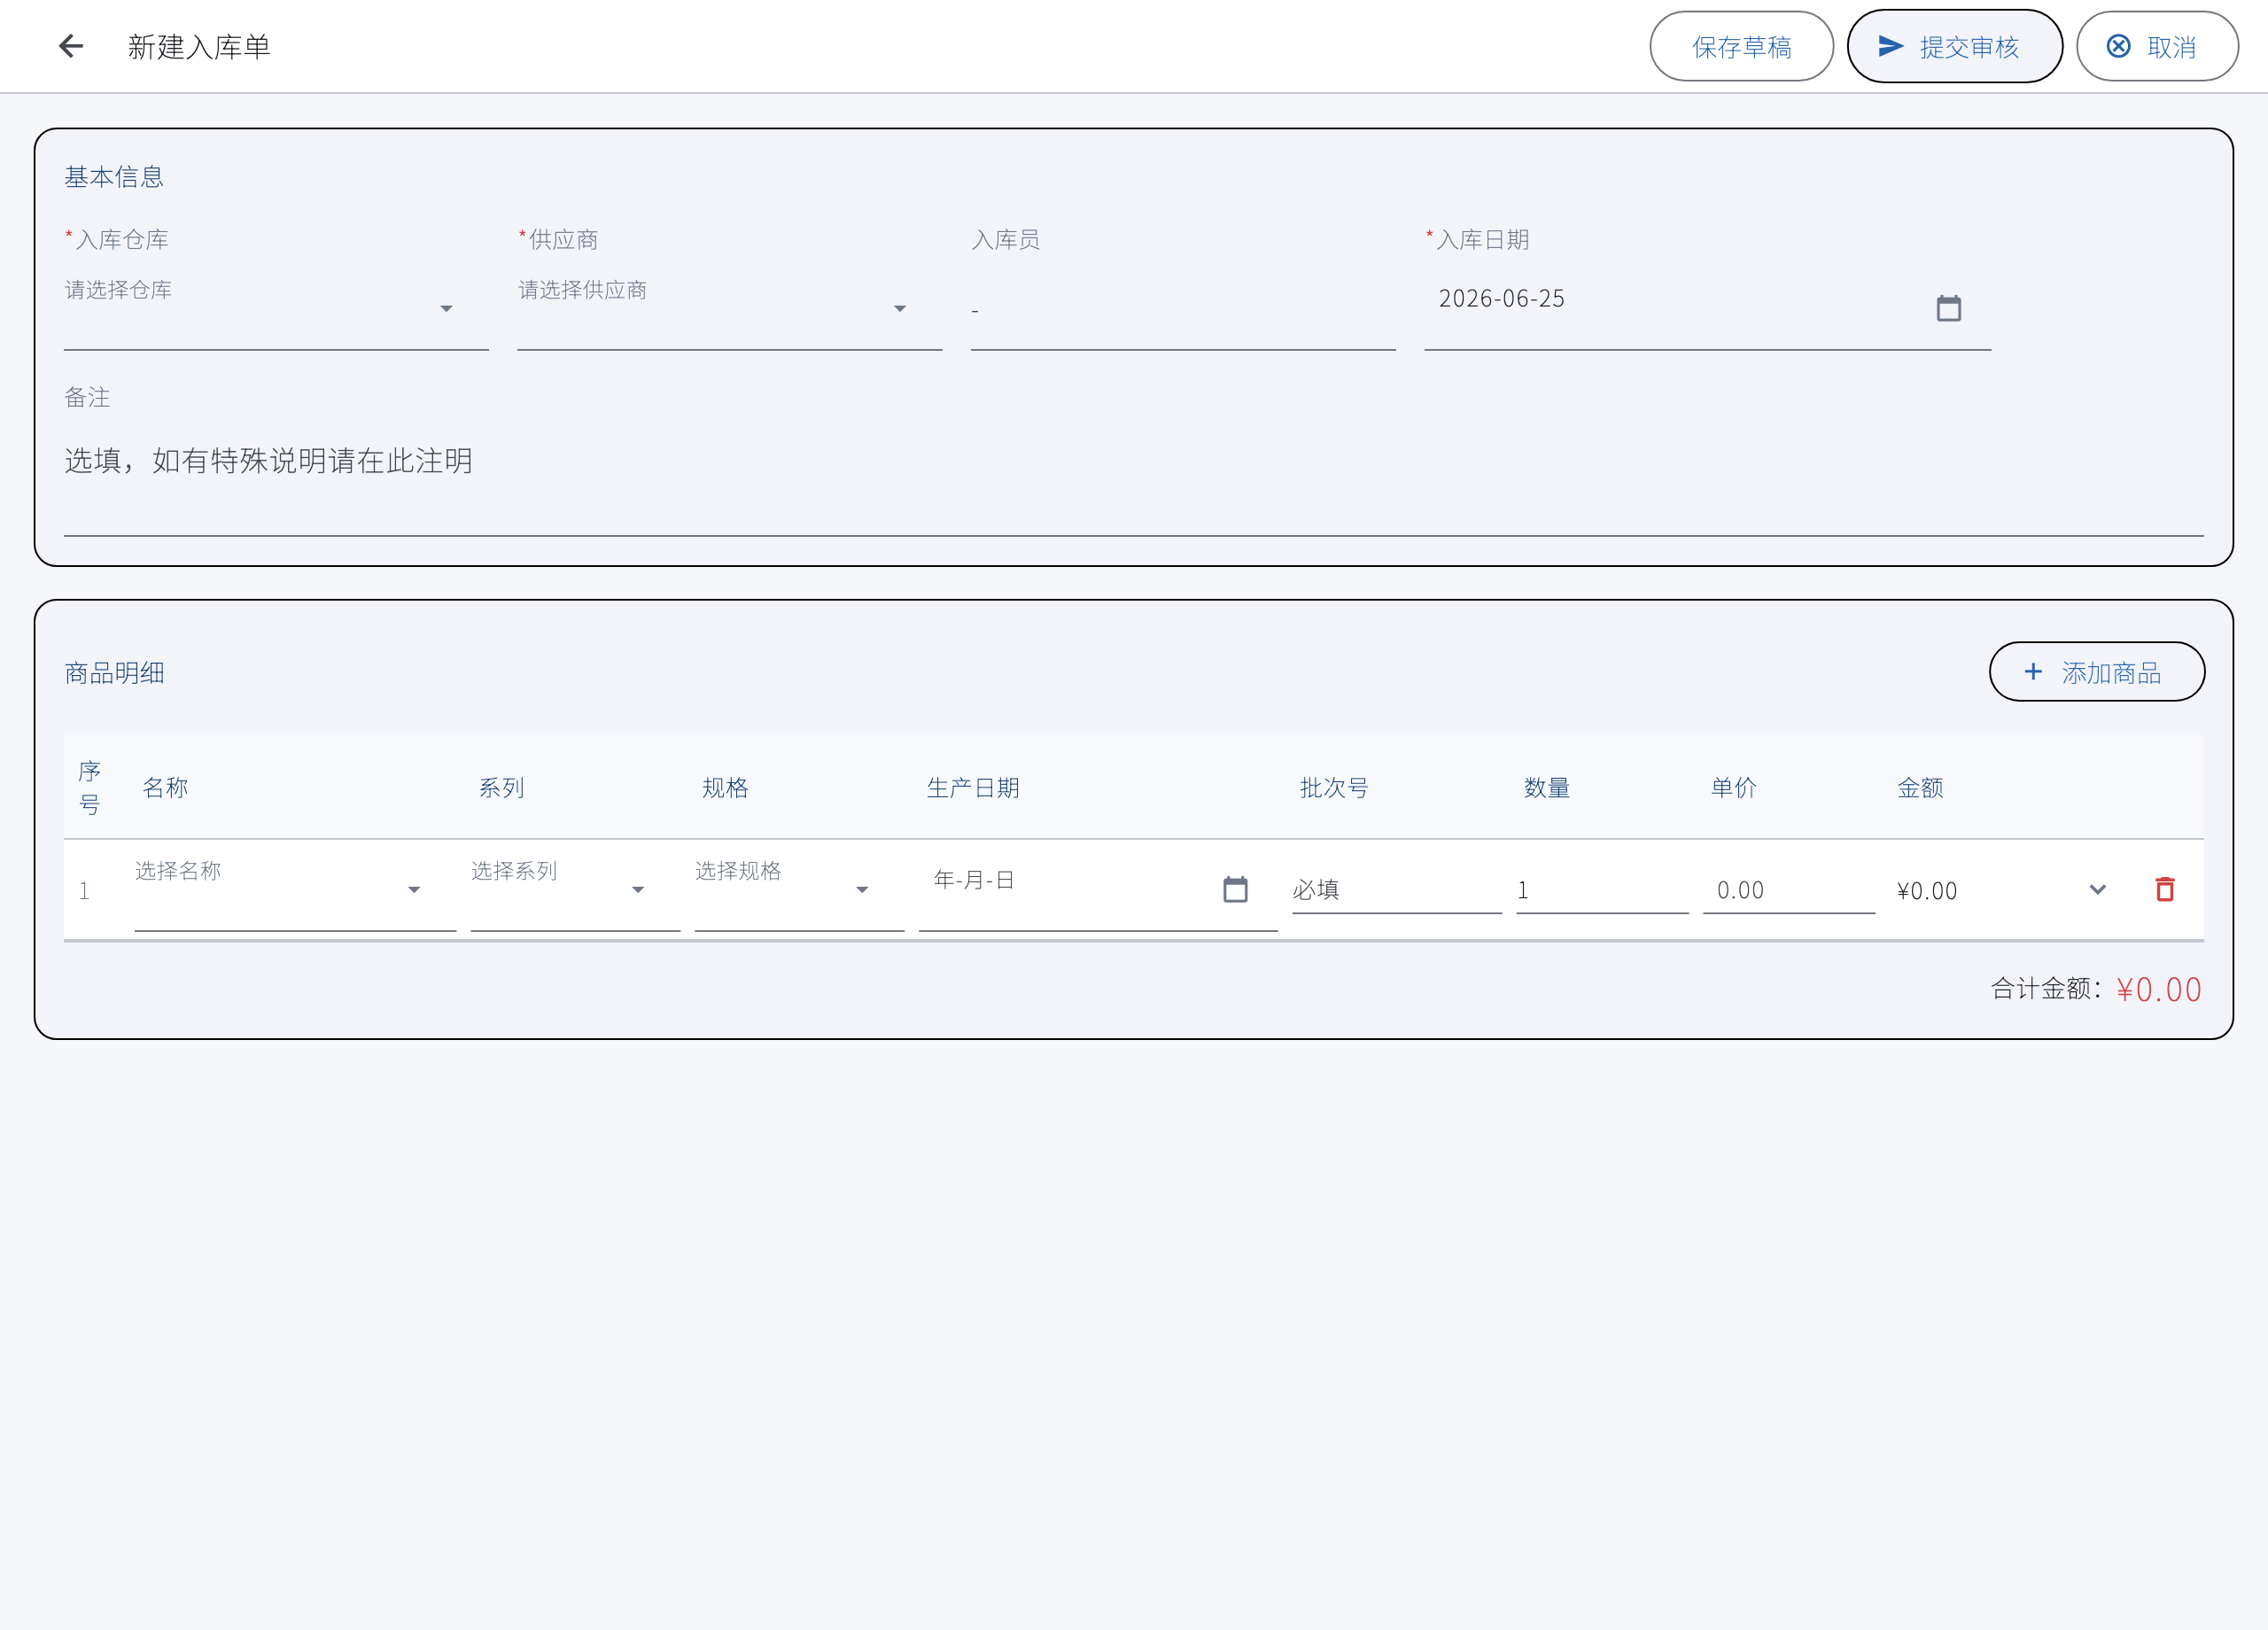Click the 数量 input showing 1
Screen dimensions: 2268x1630
click(1602, 889)
